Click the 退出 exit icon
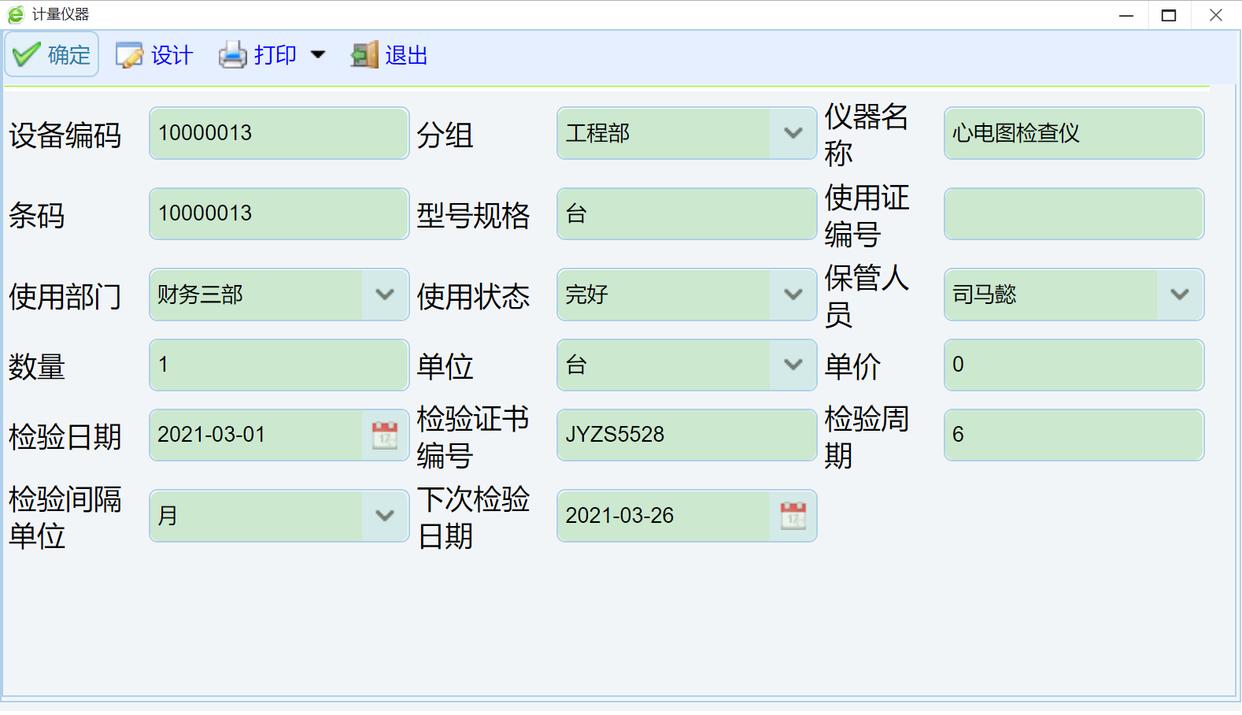1242x715 pixels. point(364,55)
